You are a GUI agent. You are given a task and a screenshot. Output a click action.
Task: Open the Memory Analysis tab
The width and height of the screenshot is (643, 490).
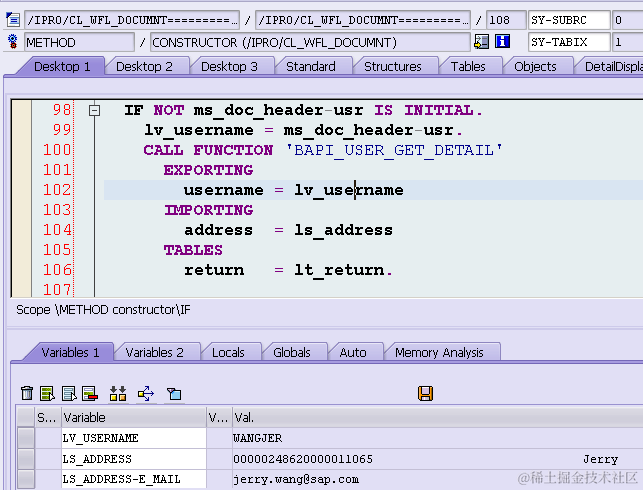(439, 353)
